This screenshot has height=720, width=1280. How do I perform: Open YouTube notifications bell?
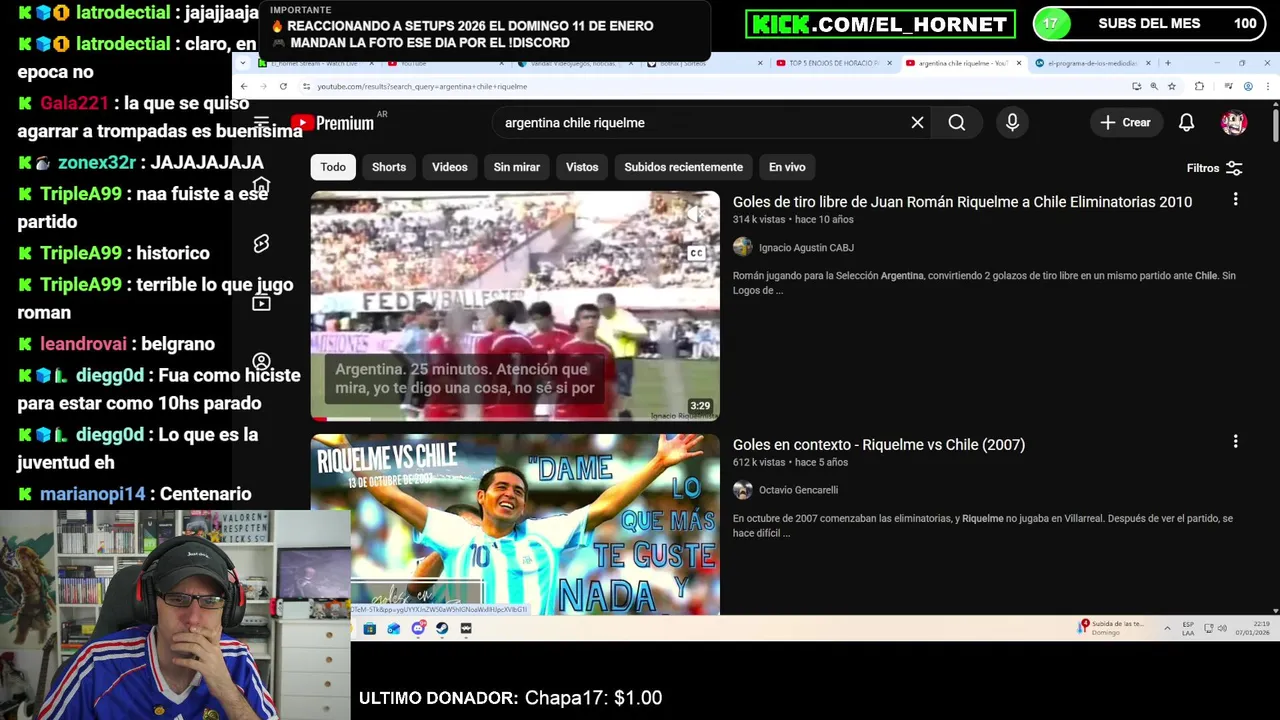coord(1186,122)
